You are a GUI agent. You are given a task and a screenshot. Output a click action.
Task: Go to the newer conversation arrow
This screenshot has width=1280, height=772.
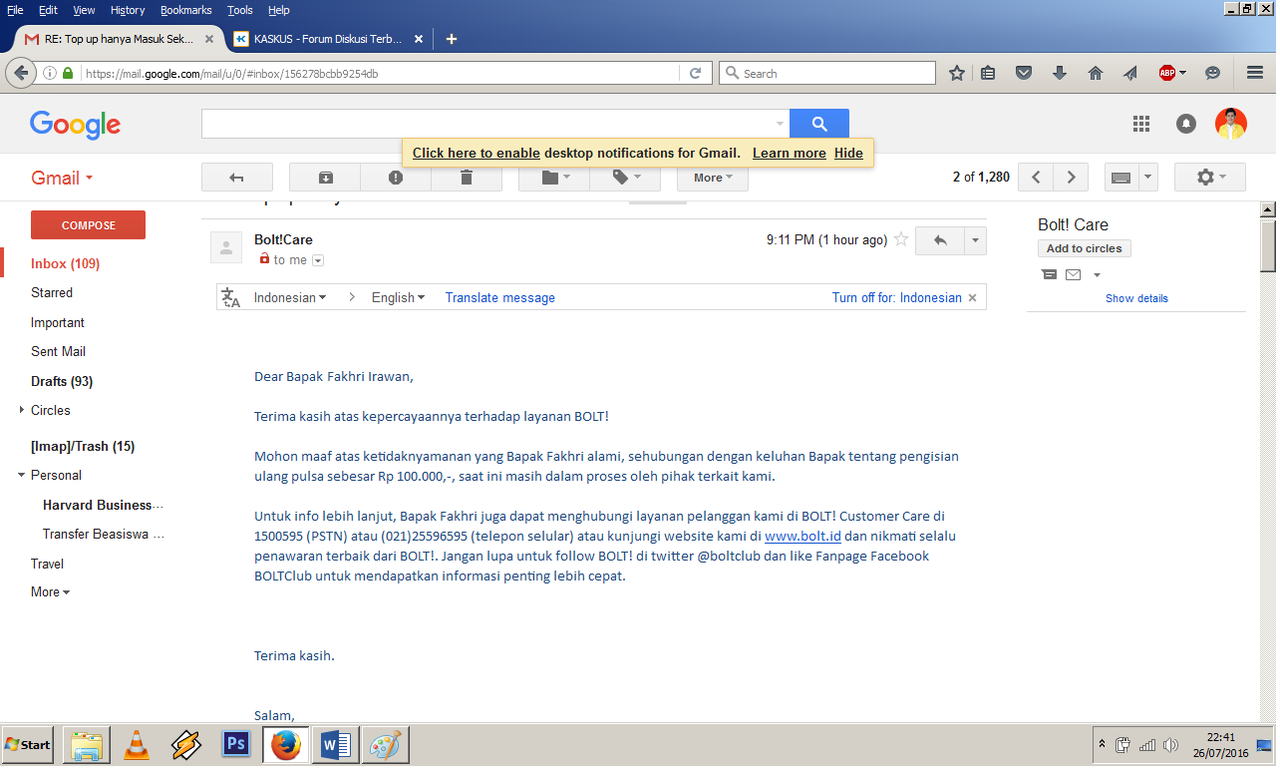pos(1036,177)
